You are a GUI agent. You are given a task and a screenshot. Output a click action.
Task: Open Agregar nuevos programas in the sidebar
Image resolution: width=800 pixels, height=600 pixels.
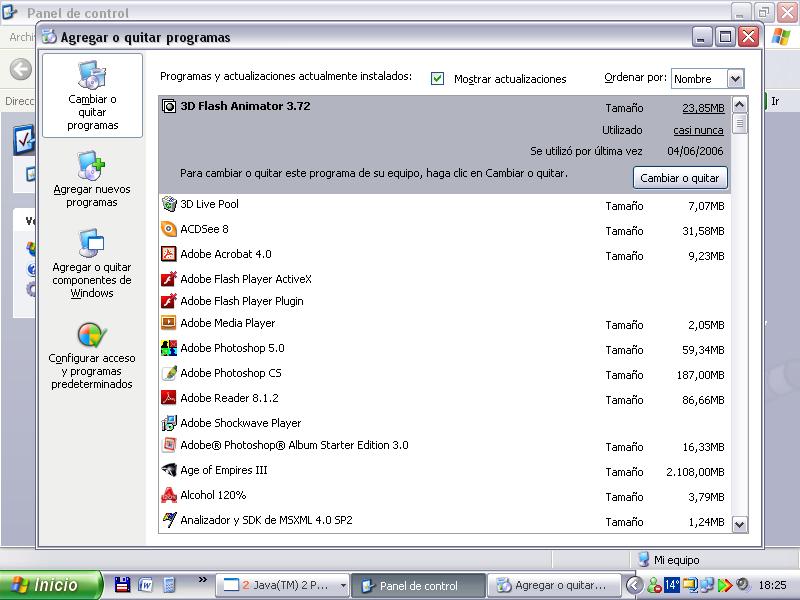point(92,164)
